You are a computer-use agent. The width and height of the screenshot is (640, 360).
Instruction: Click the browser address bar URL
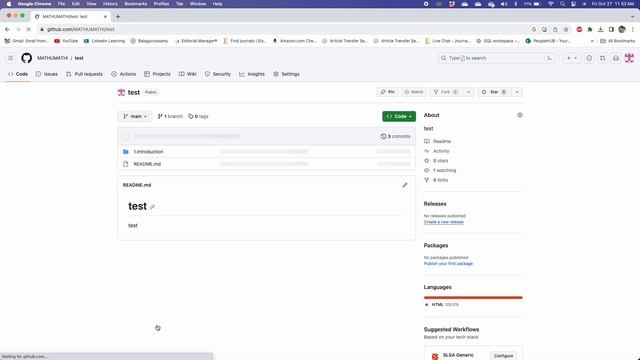click(80, 29)
